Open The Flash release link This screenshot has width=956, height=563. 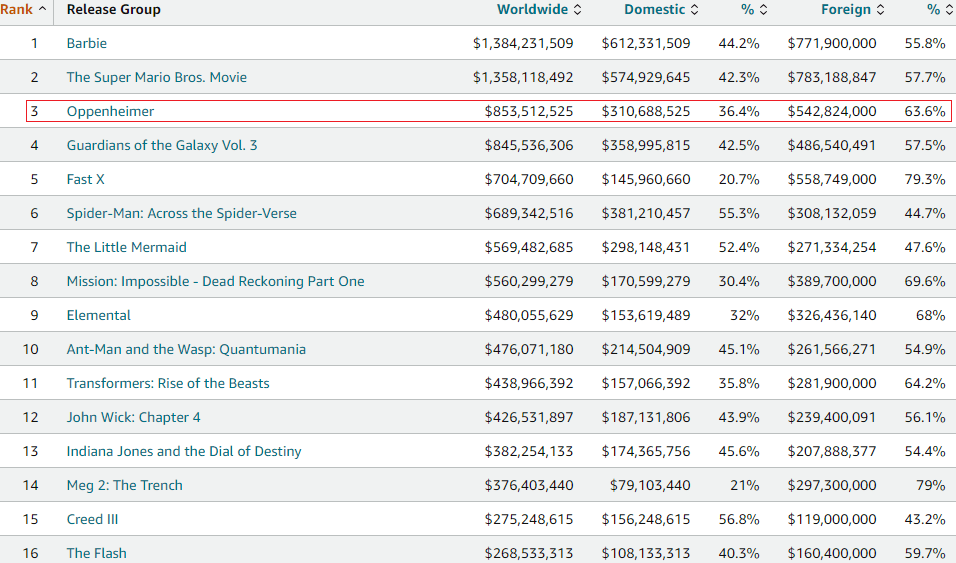coord(96,553)
